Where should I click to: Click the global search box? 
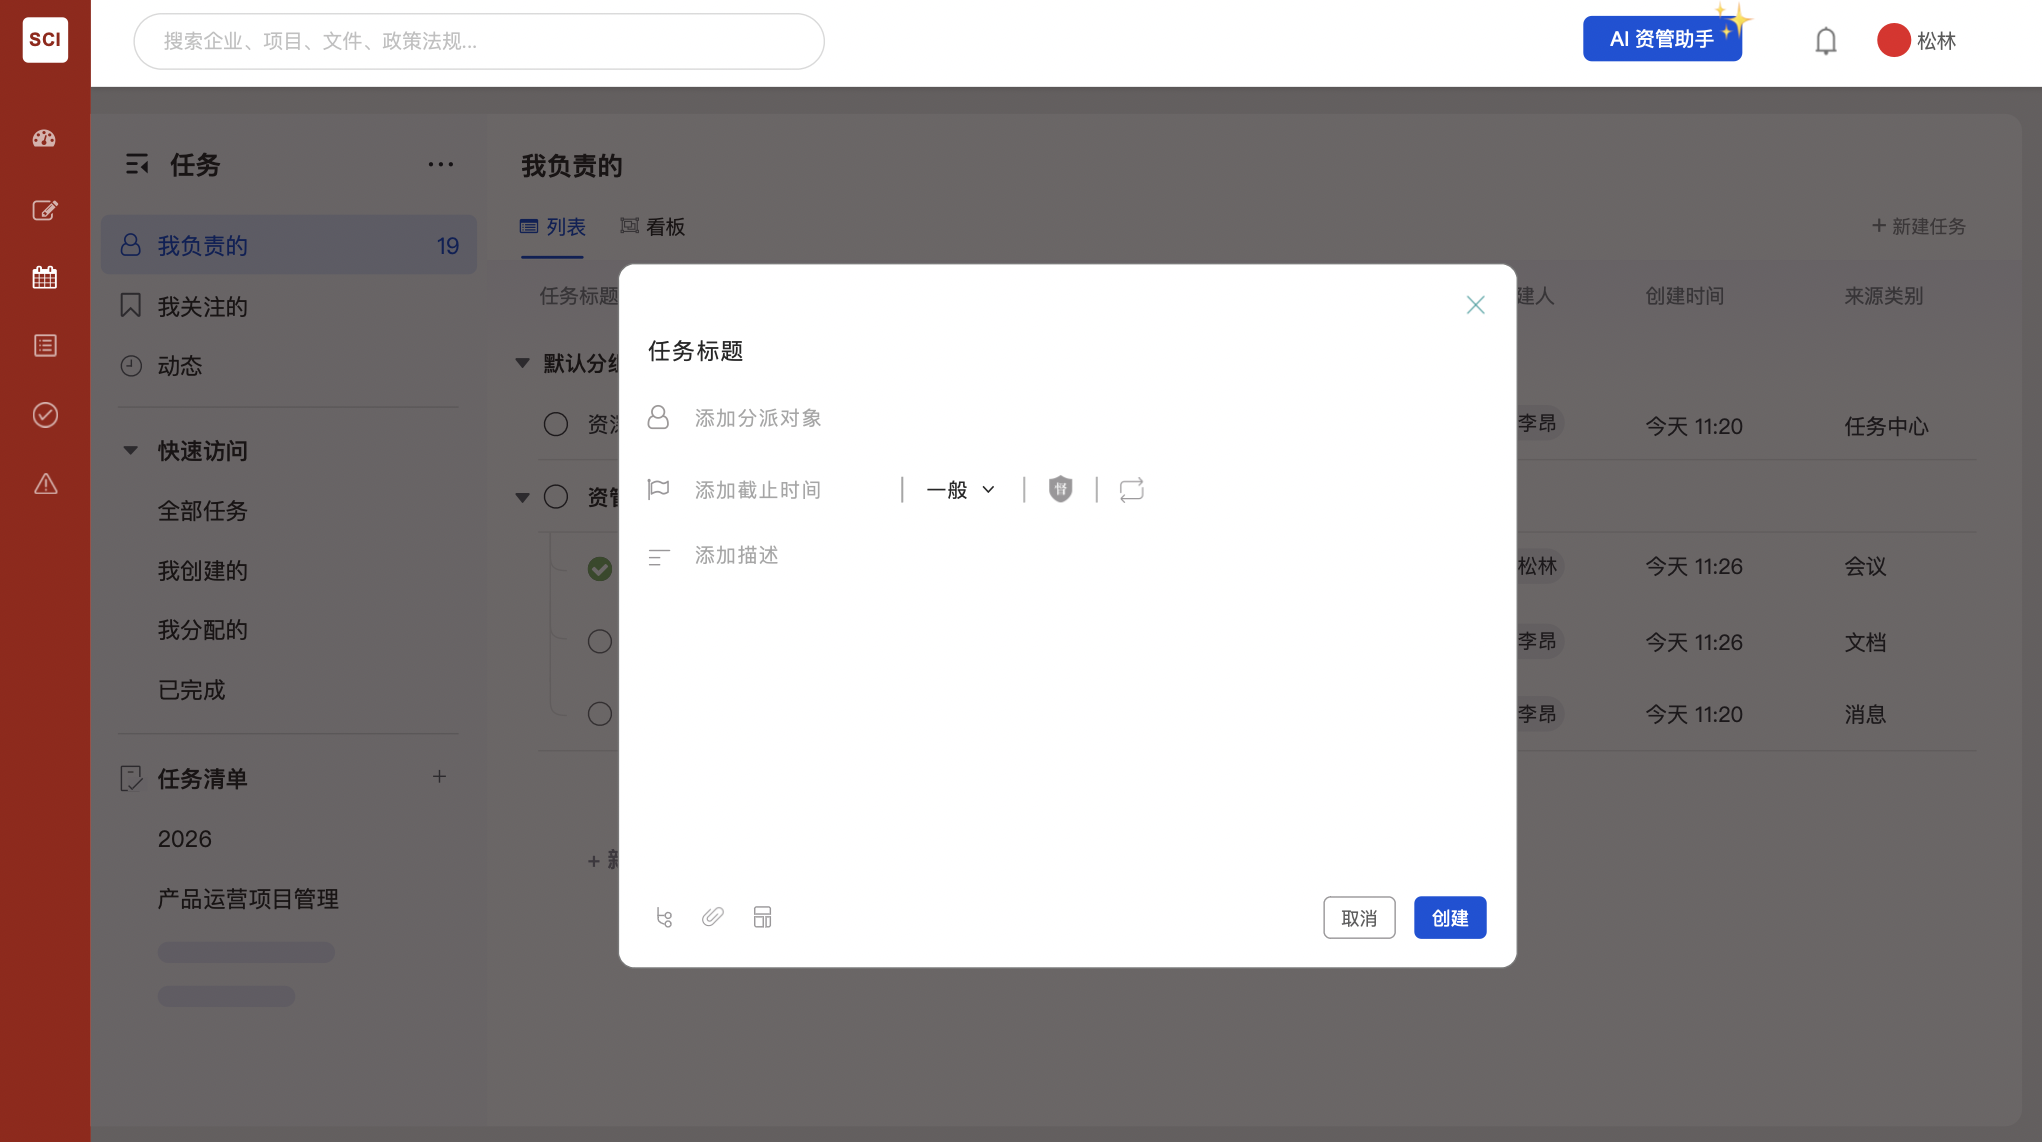point(479,41)
